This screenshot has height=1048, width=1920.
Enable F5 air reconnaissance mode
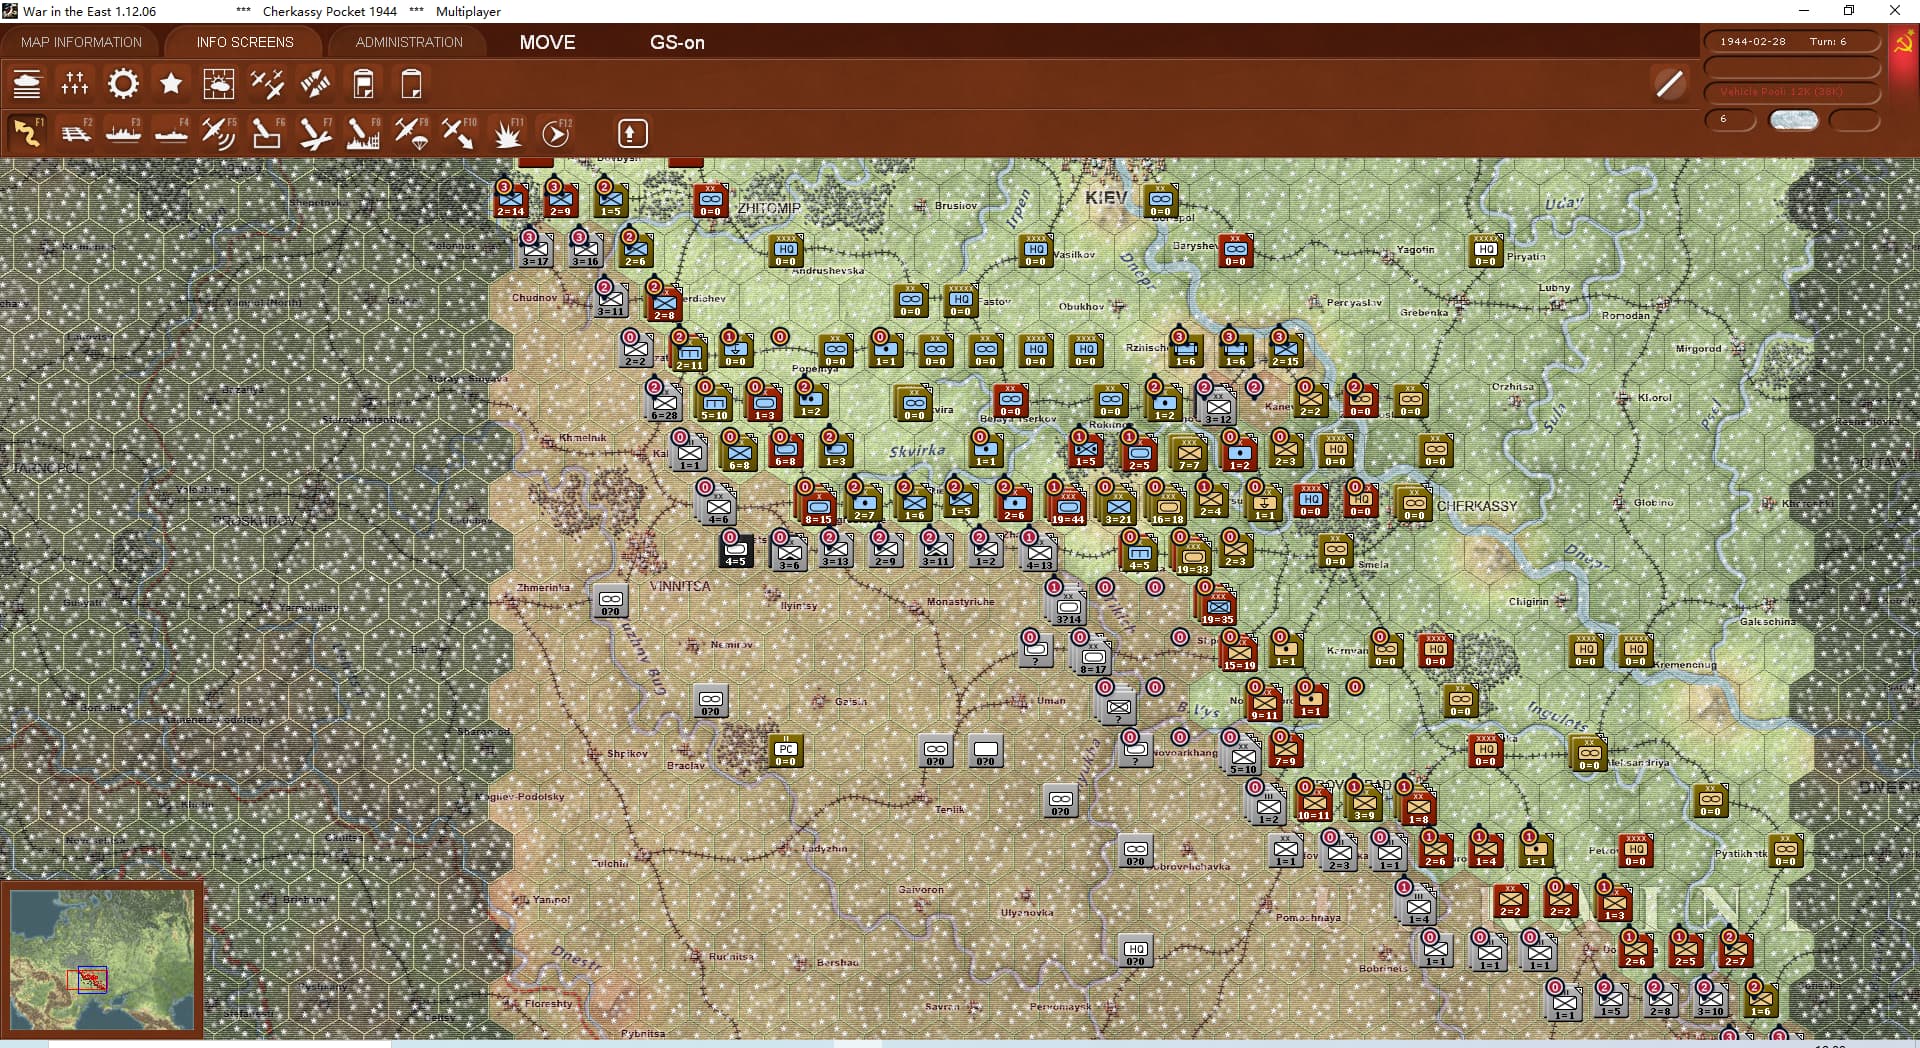click(219, 133)
